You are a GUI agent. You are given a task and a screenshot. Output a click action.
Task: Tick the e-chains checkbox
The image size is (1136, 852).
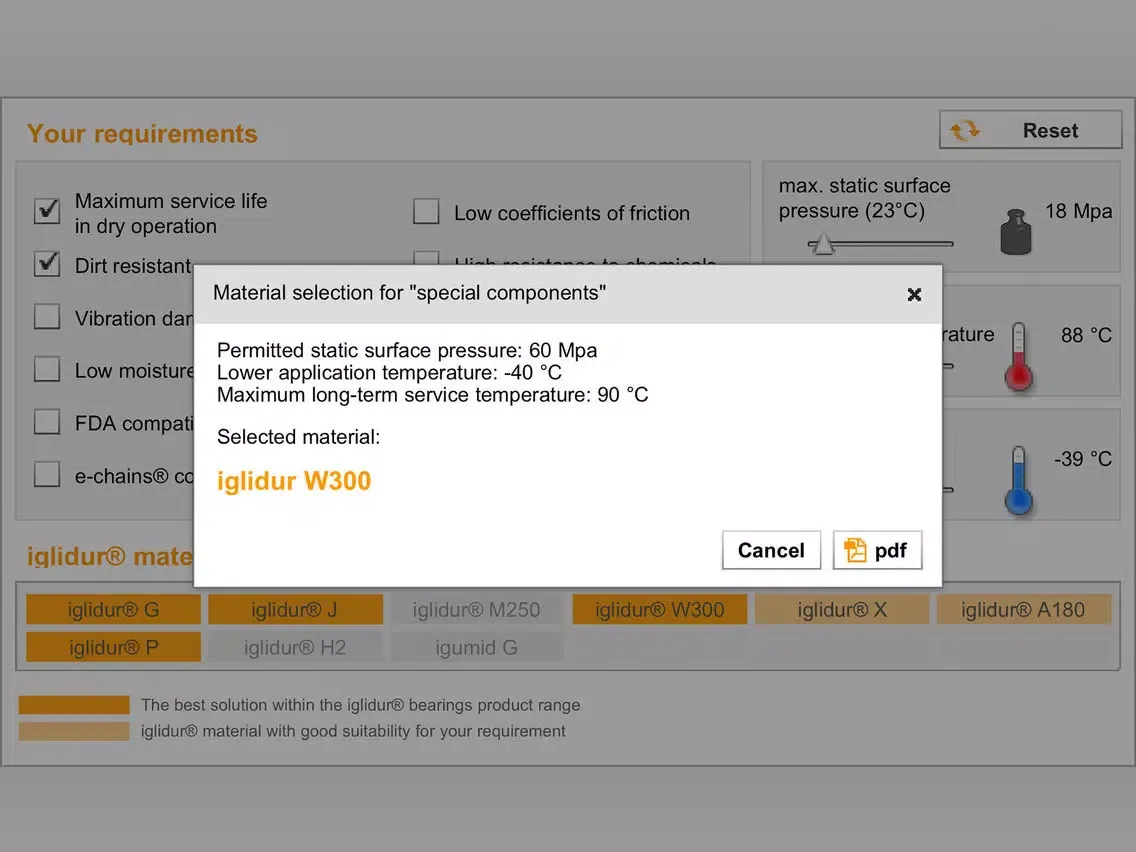tap(47, 475)
